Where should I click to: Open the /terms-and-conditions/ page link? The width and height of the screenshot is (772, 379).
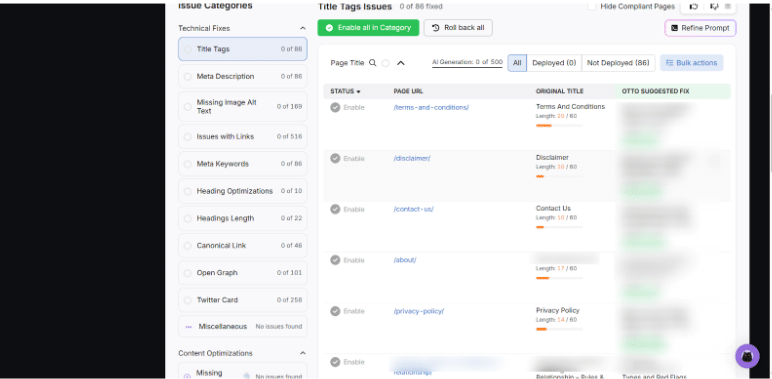pyautogui.click(x=431, y=107)
